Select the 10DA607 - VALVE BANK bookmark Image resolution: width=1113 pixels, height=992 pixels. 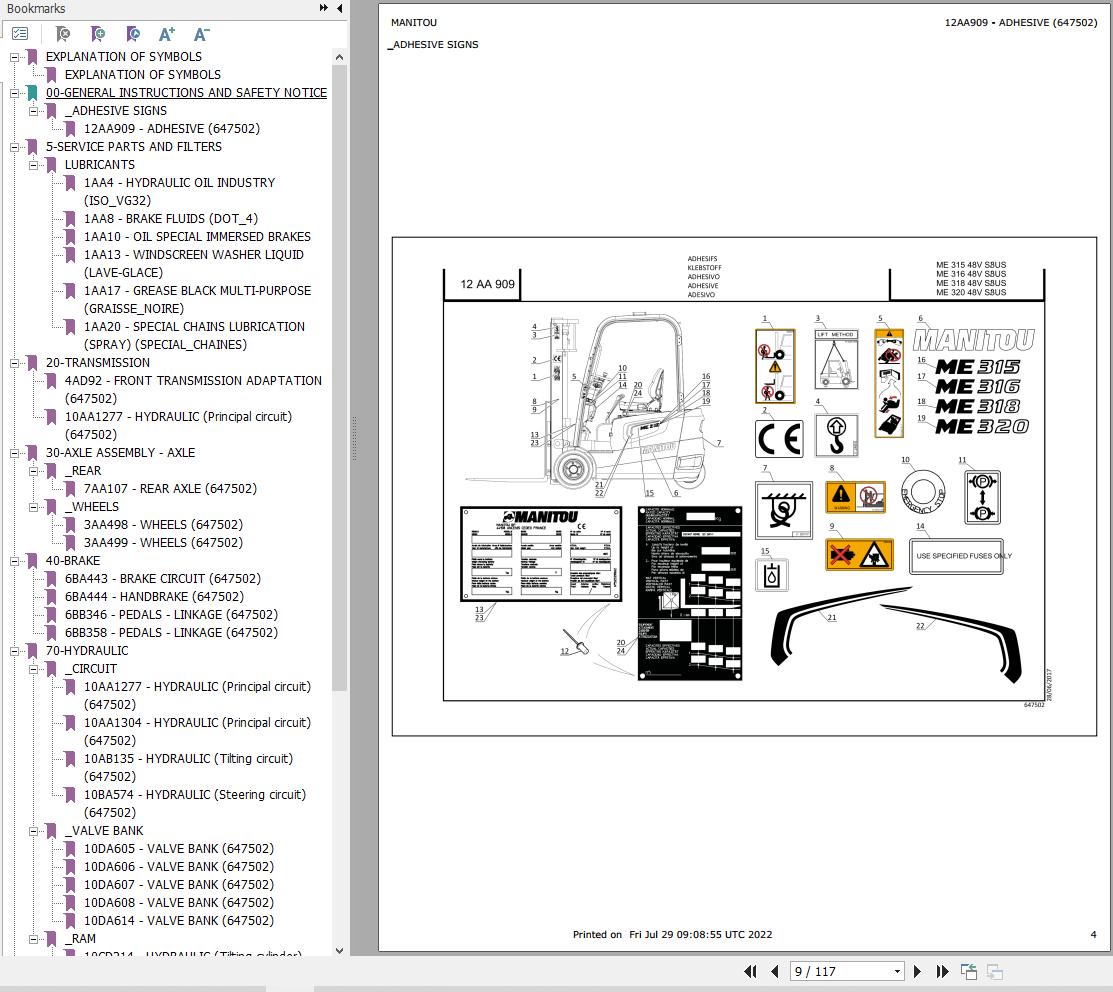(179, 885)
